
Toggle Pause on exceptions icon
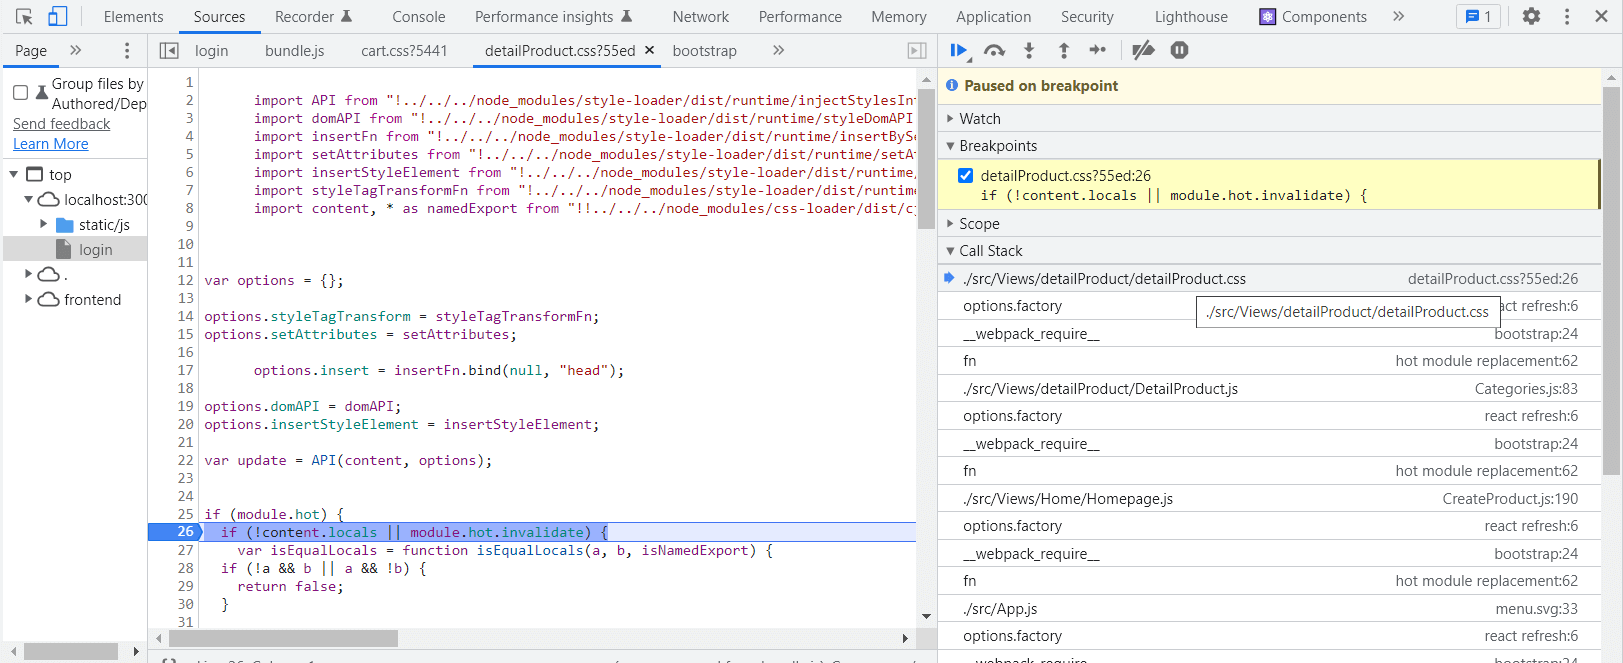pos(1179,50)
